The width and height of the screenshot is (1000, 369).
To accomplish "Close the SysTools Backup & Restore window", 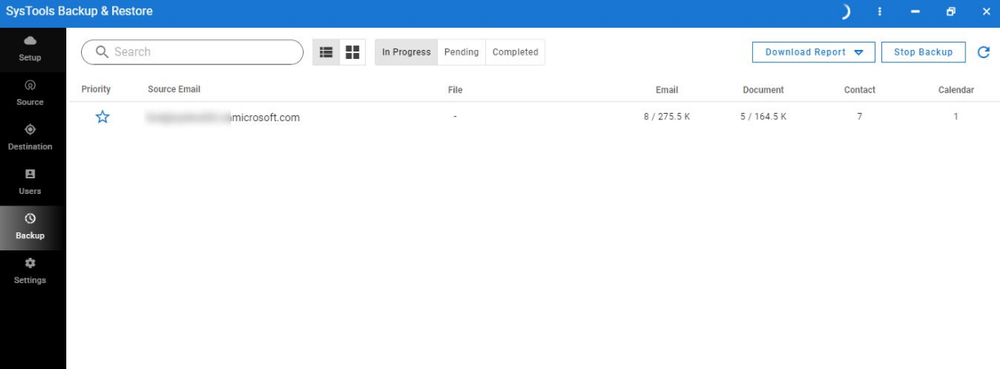I will (x=986, y=11).
